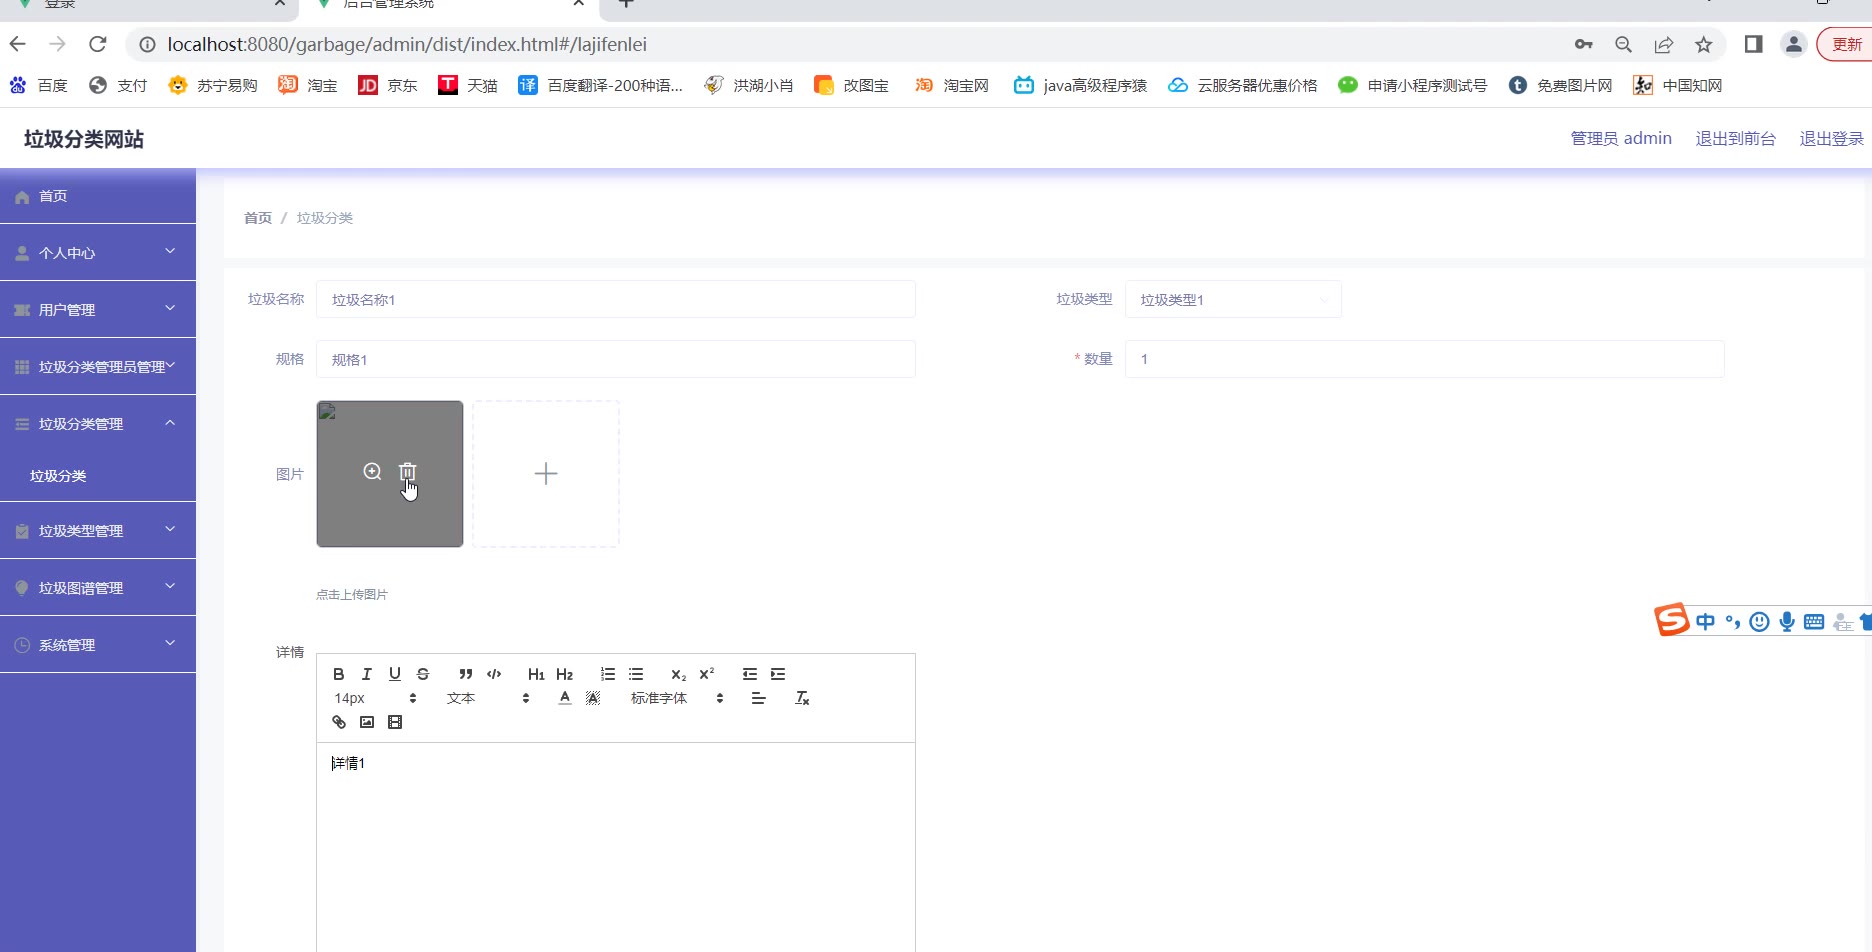
Task: Open the text color picker
Action: (565, 698)
